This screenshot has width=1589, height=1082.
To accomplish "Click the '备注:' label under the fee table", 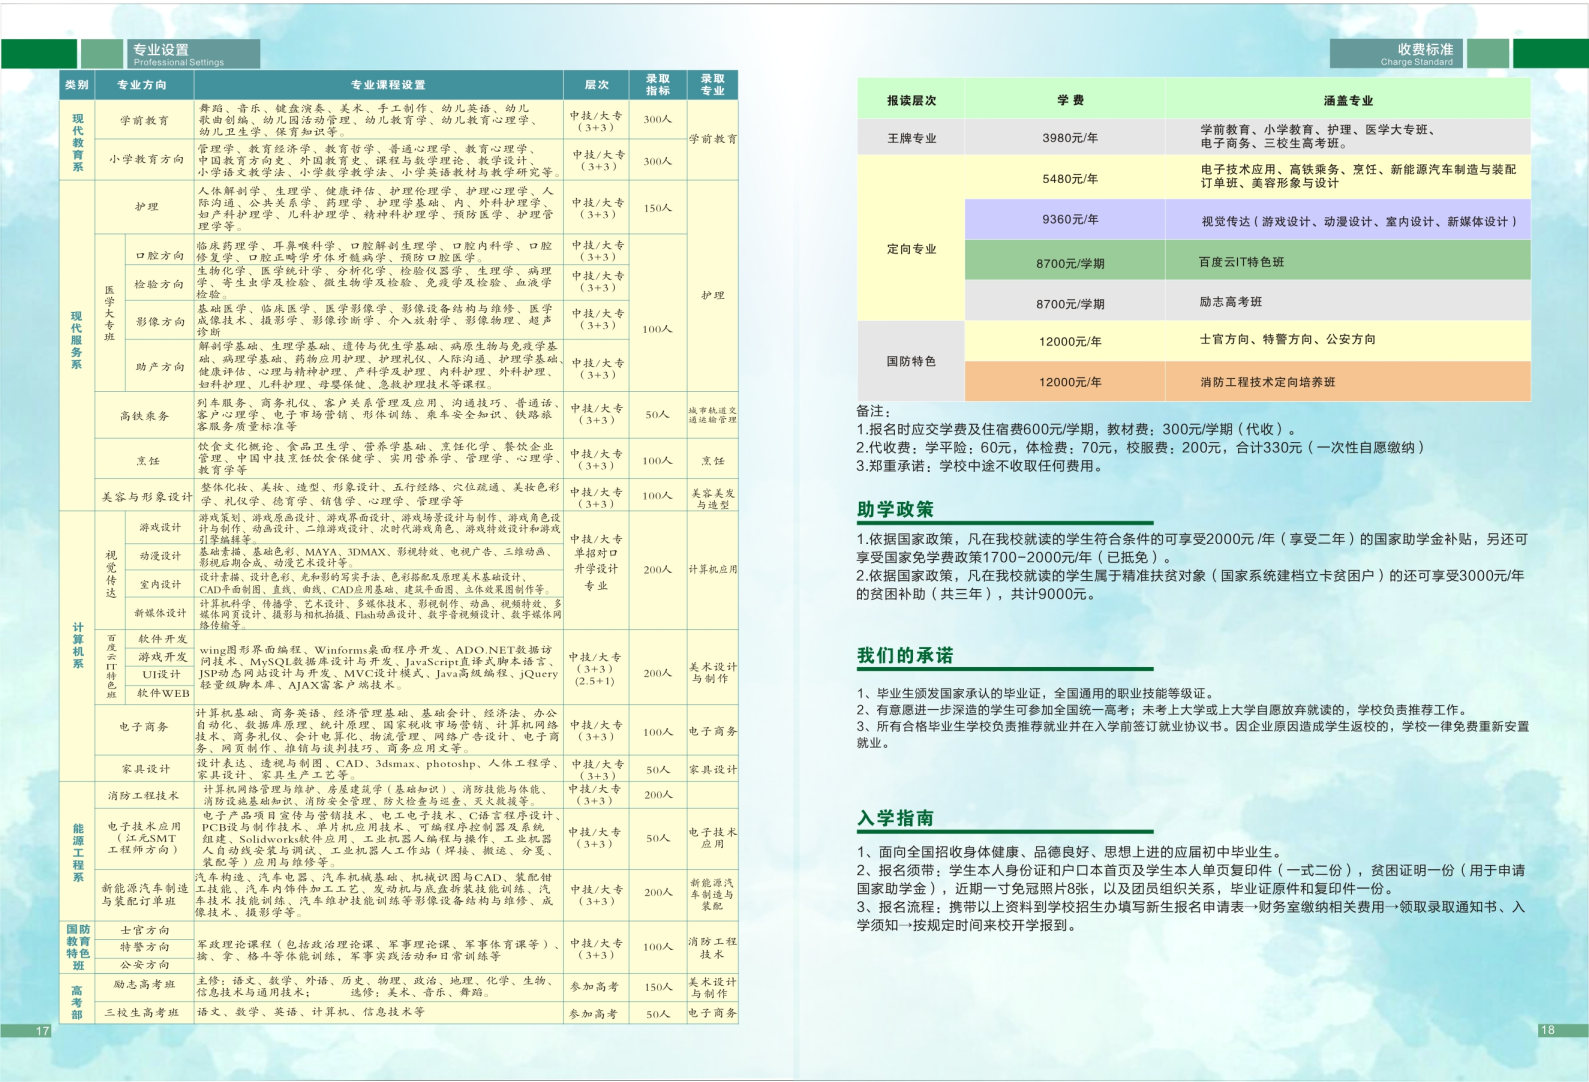I will coord(873,411).
